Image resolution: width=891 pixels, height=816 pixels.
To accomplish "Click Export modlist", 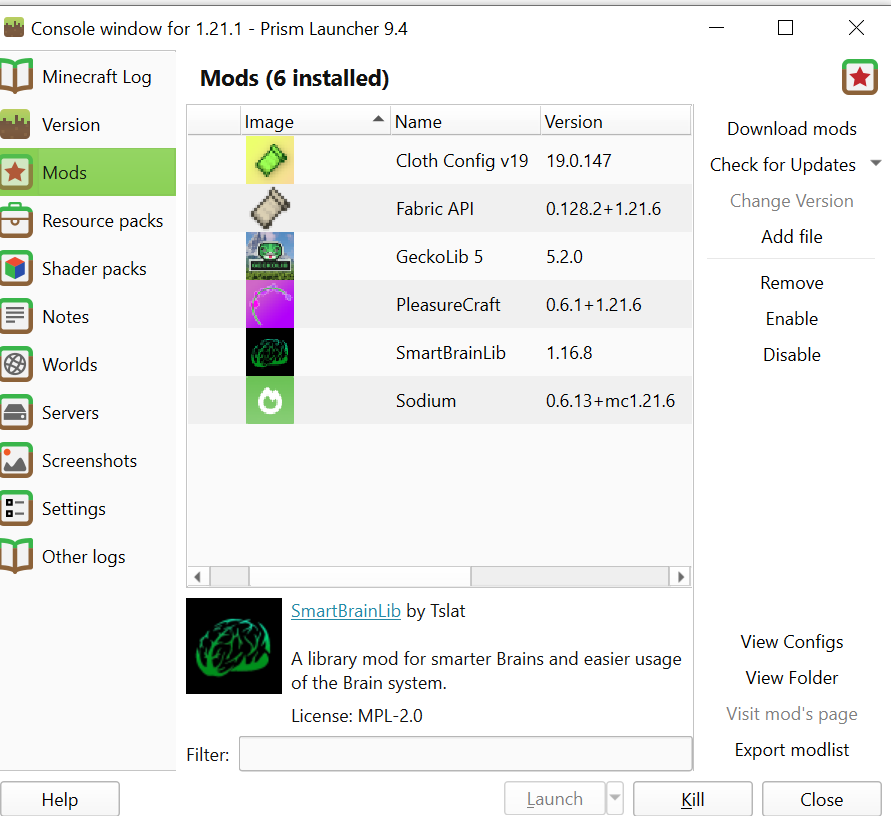I will pos(792,750).
